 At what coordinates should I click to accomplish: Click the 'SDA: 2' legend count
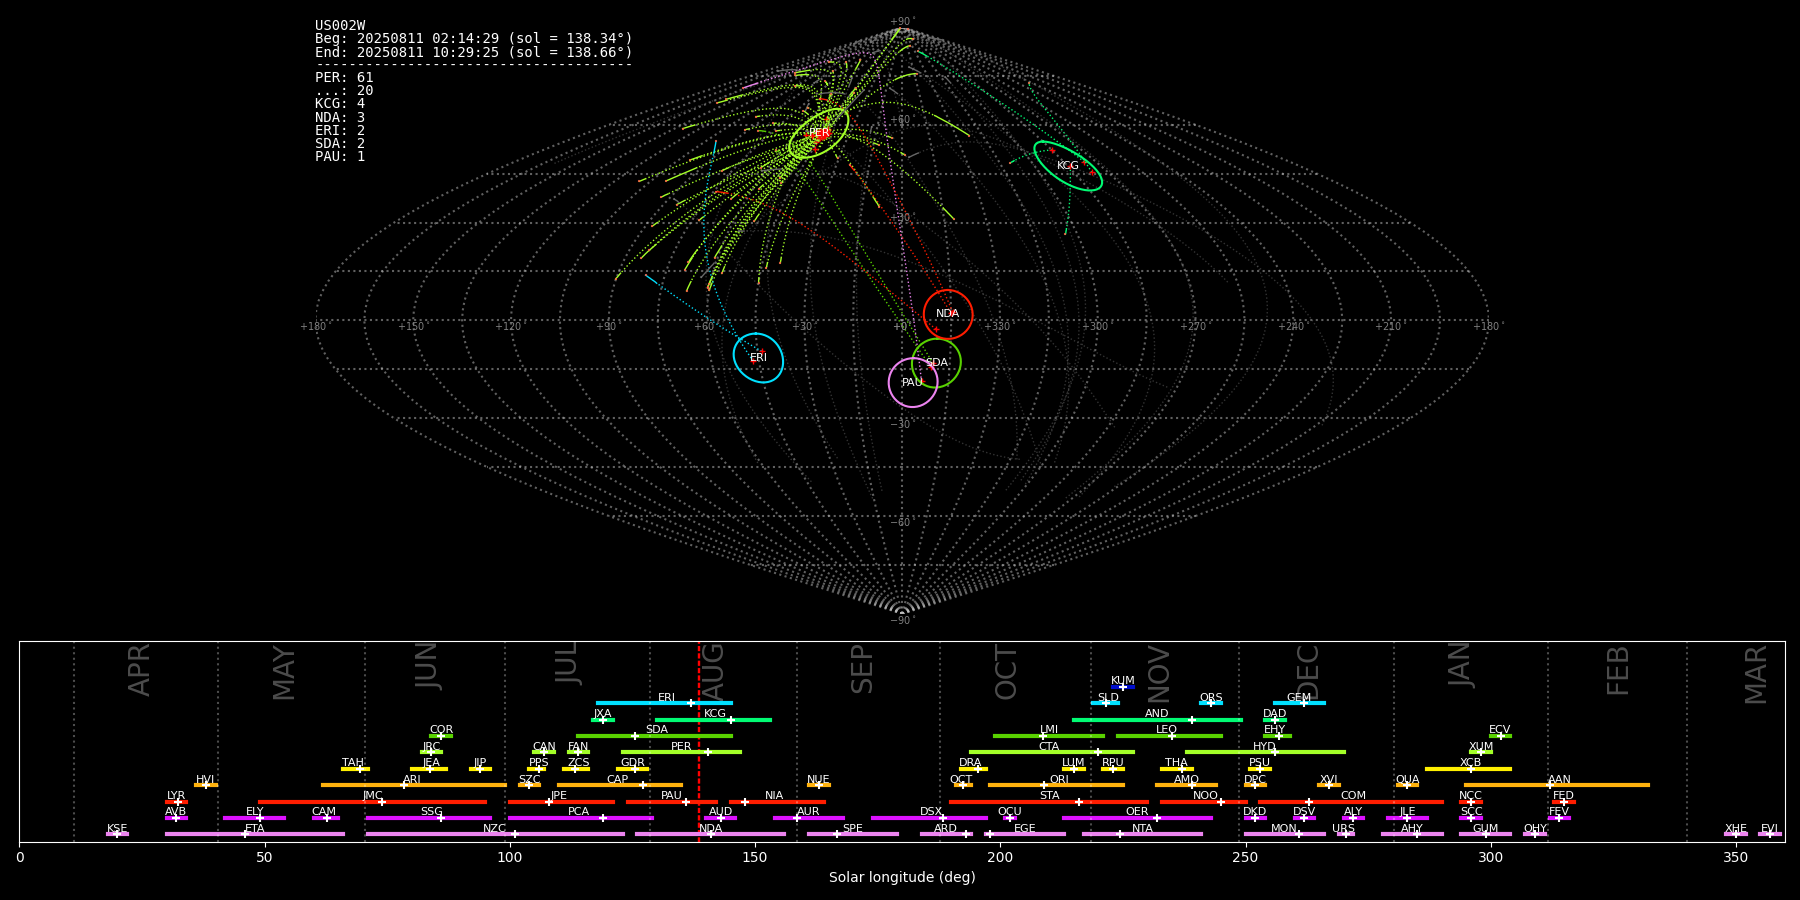[340, 144]
